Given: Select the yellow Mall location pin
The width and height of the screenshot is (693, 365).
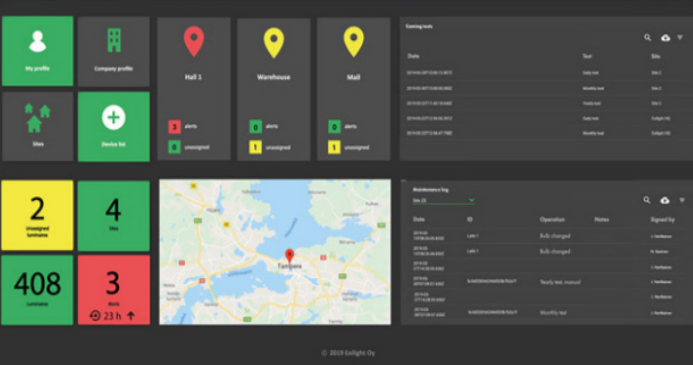Looking at the screenshot, I should [x=354, y=42].
